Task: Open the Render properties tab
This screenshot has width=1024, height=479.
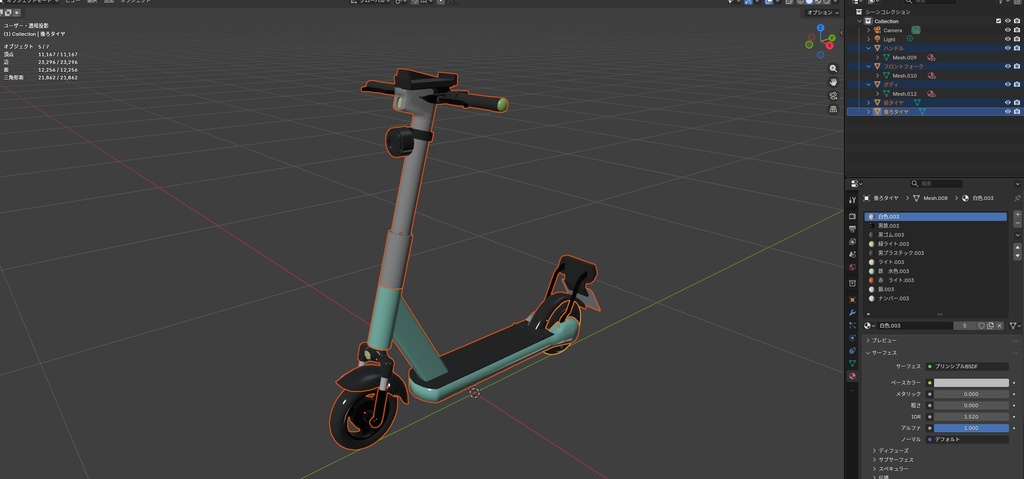Action: 852,216
